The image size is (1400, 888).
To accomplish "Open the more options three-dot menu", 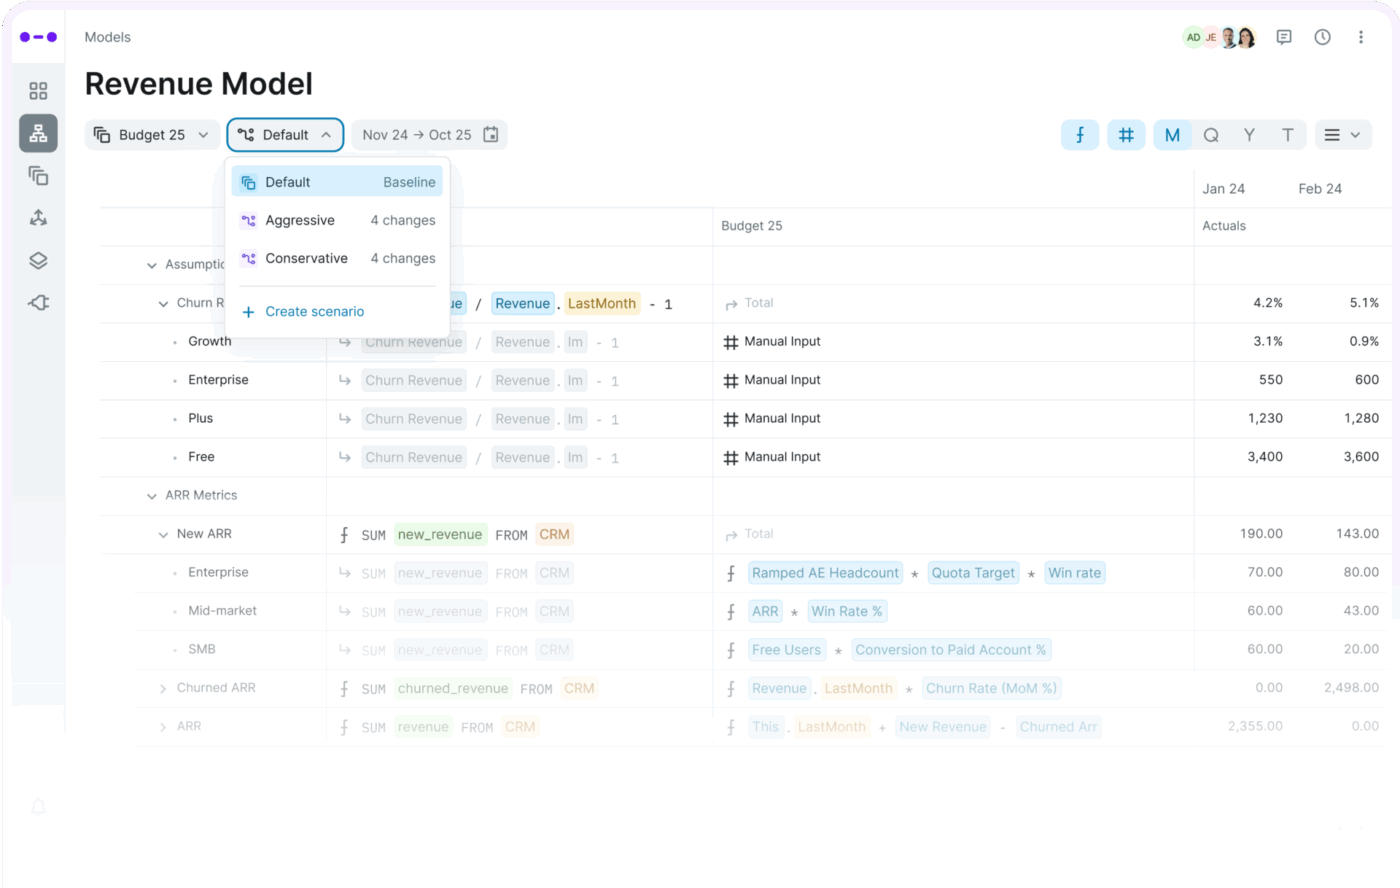I will 1361,36.
